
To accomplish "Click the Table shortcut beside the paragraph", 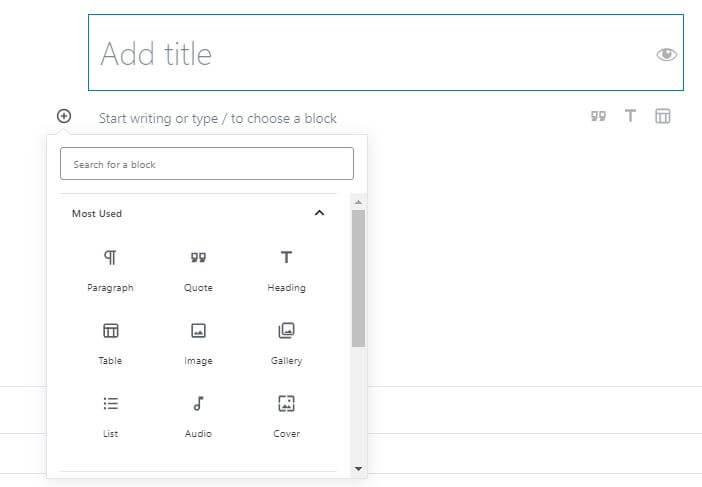I will [x=663, y=116].
